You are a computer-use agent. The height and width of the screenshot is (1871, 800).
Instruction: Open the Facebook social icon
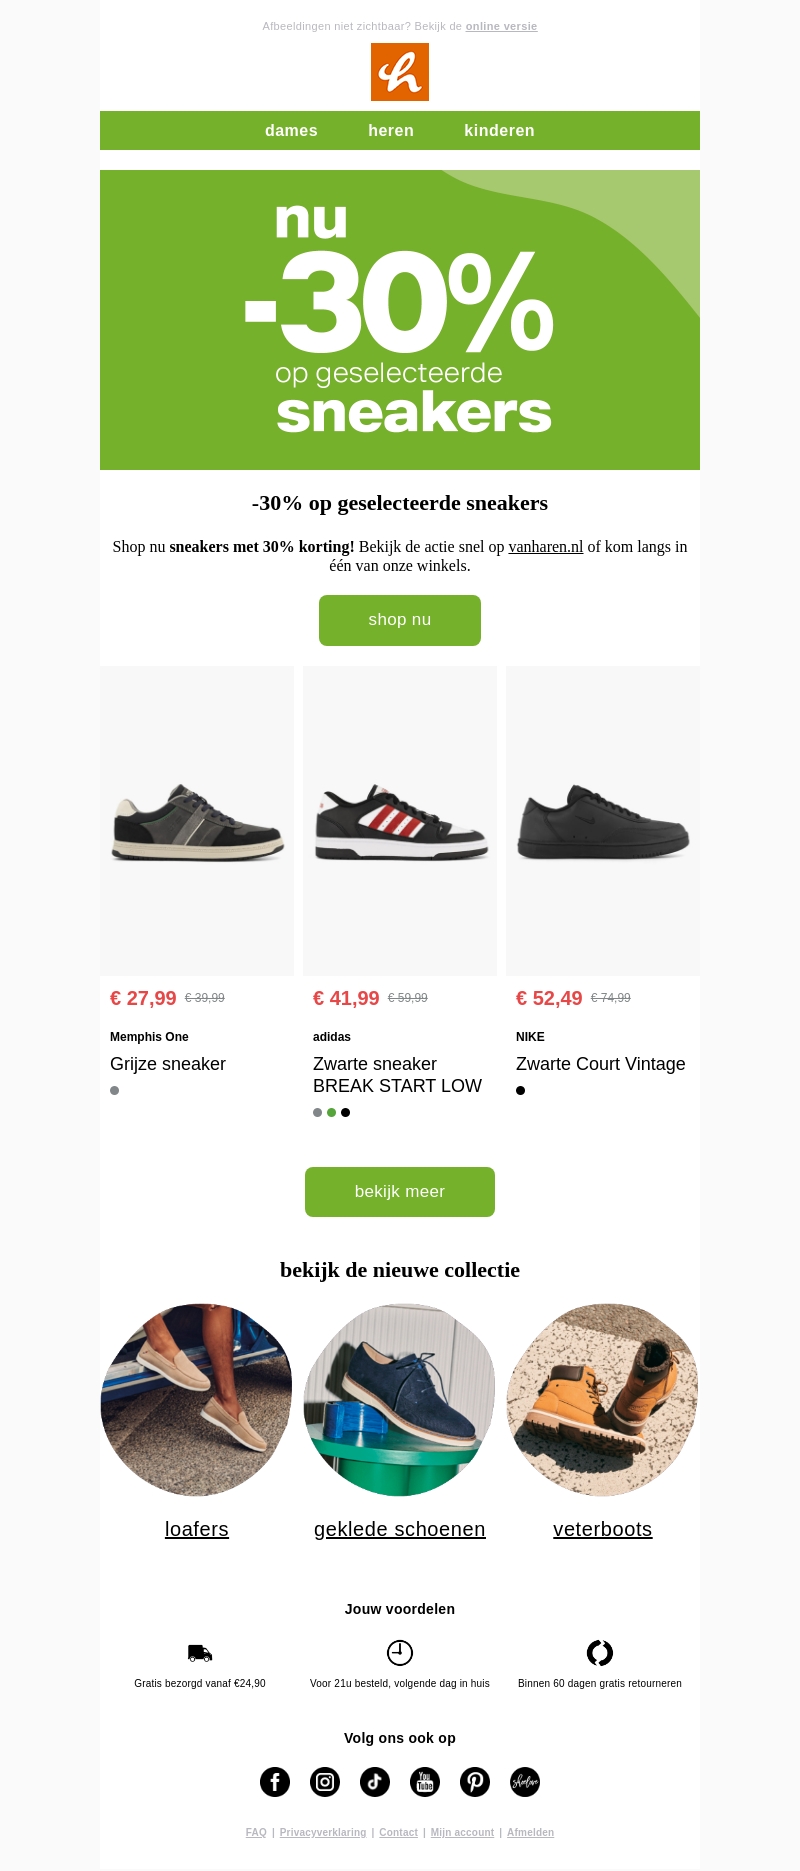click(275, 1781)
